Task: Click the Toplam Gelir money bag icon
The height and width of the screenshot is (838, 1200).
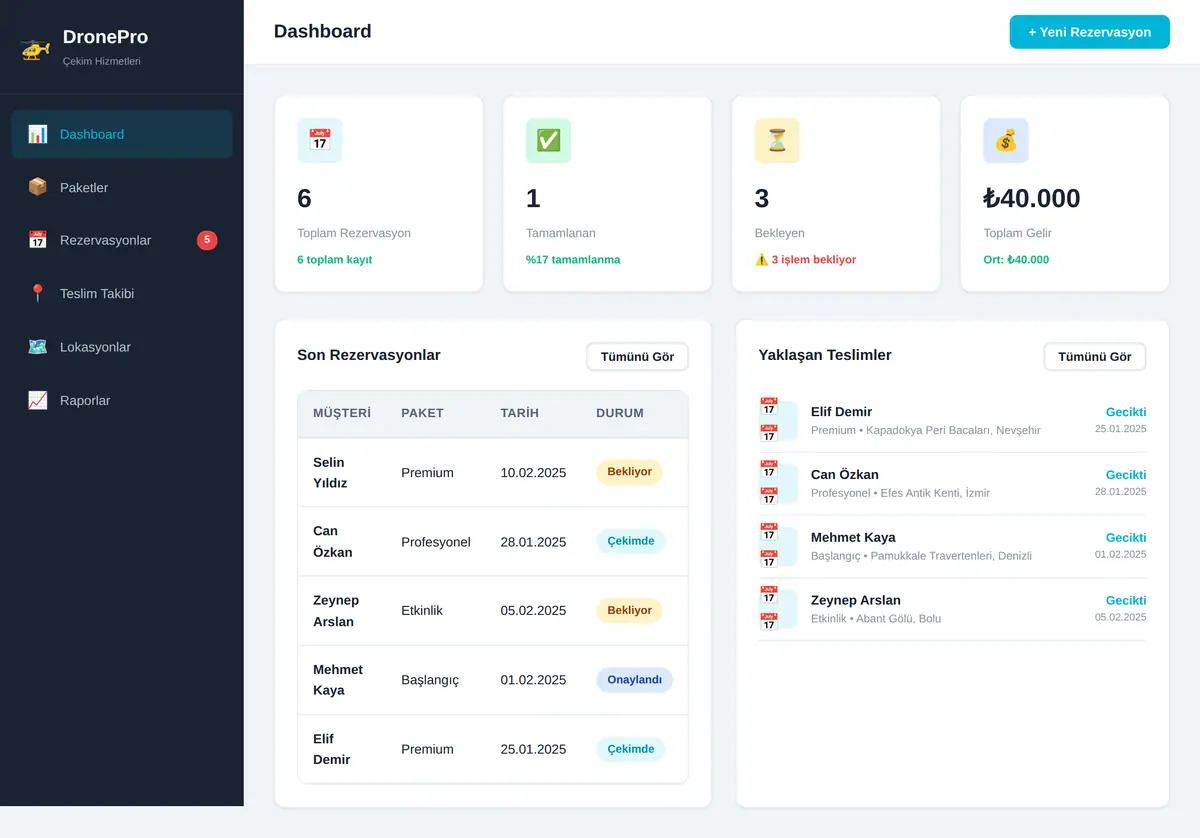Action: tap(1006, 140)
